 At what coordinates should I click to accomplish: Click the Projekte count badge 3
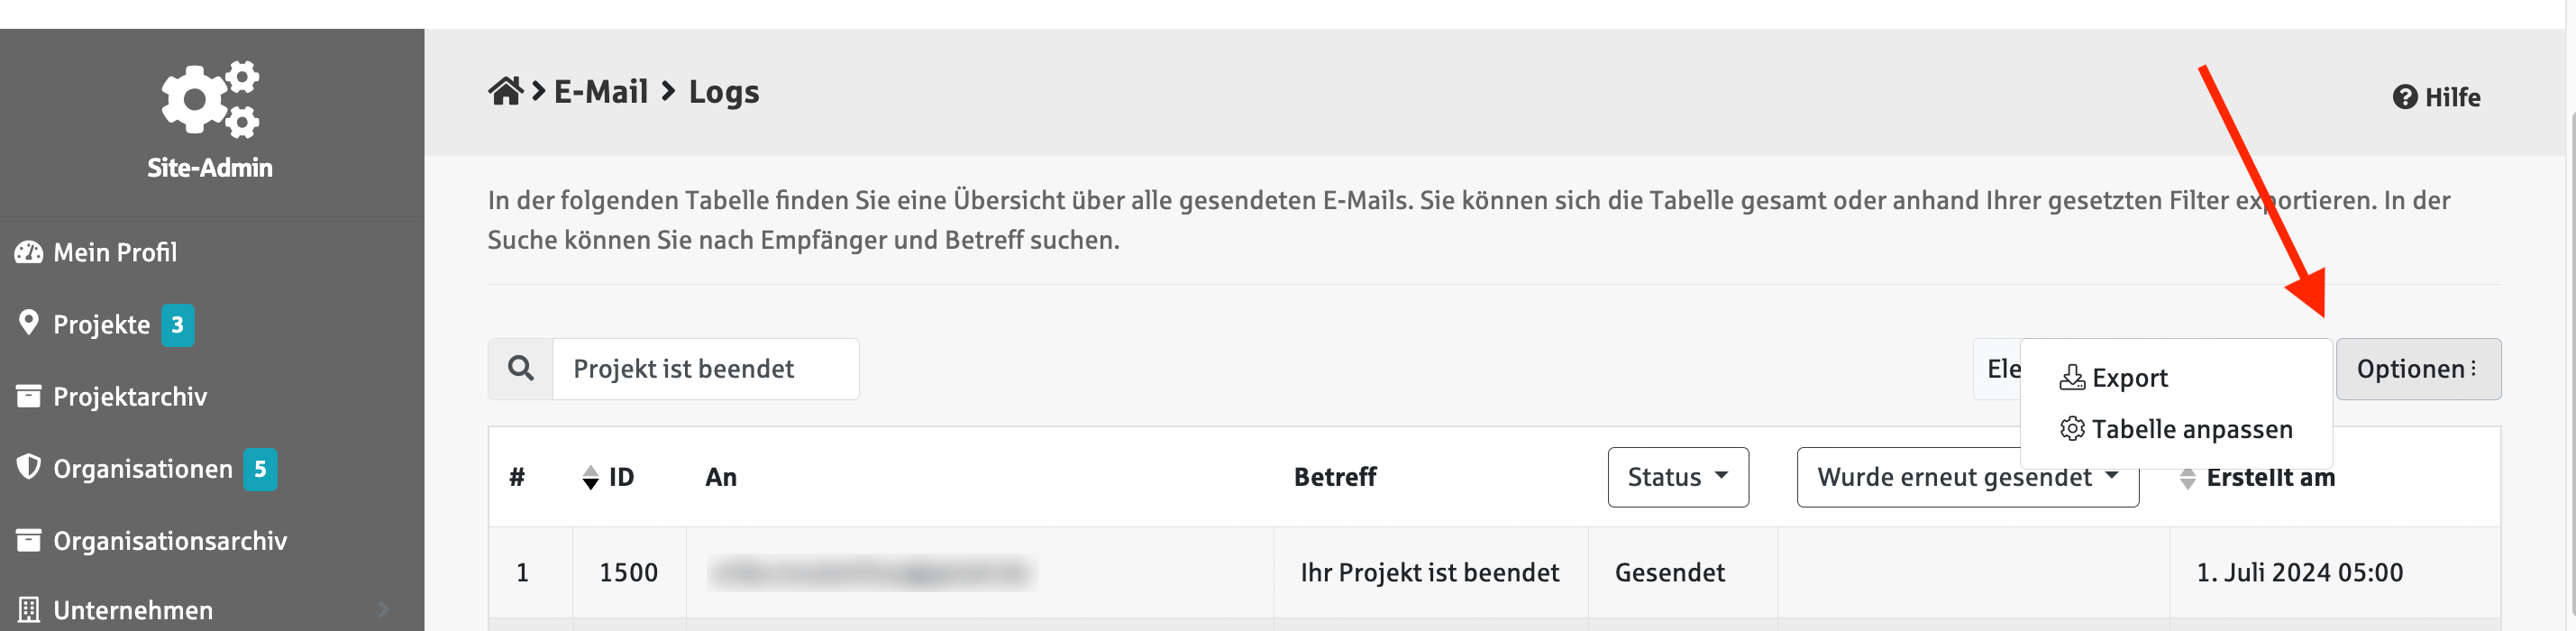click(x=178, y=325)
